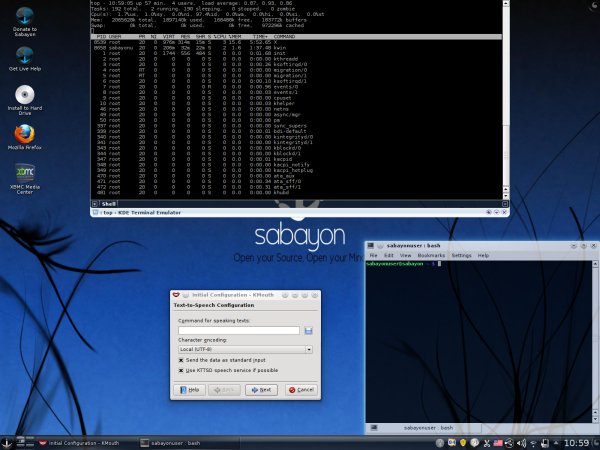Switch to sabayonuser : bash taskbar entry
Image resolution: width=600 pixels, height=450 pixels.
coord(187,443)
